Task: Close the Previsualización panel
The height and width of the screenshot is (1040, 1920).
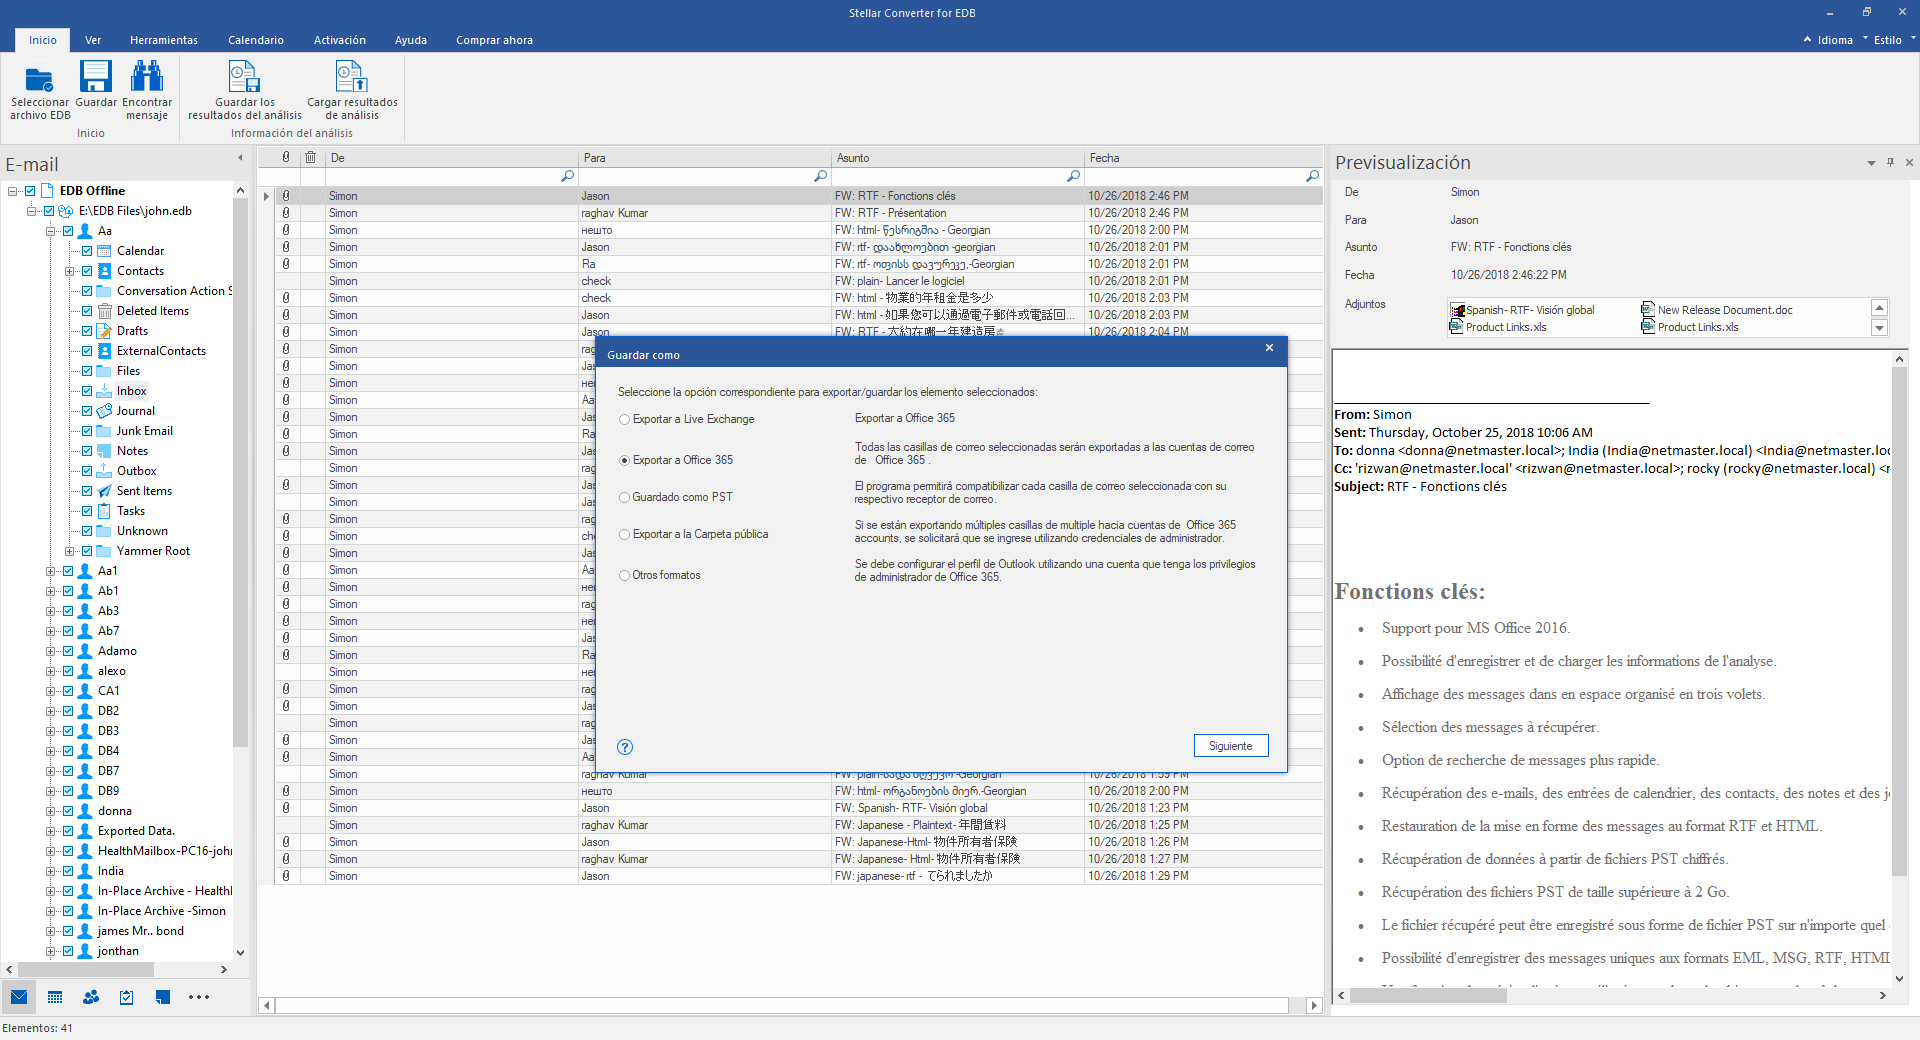Action: 1909,162
